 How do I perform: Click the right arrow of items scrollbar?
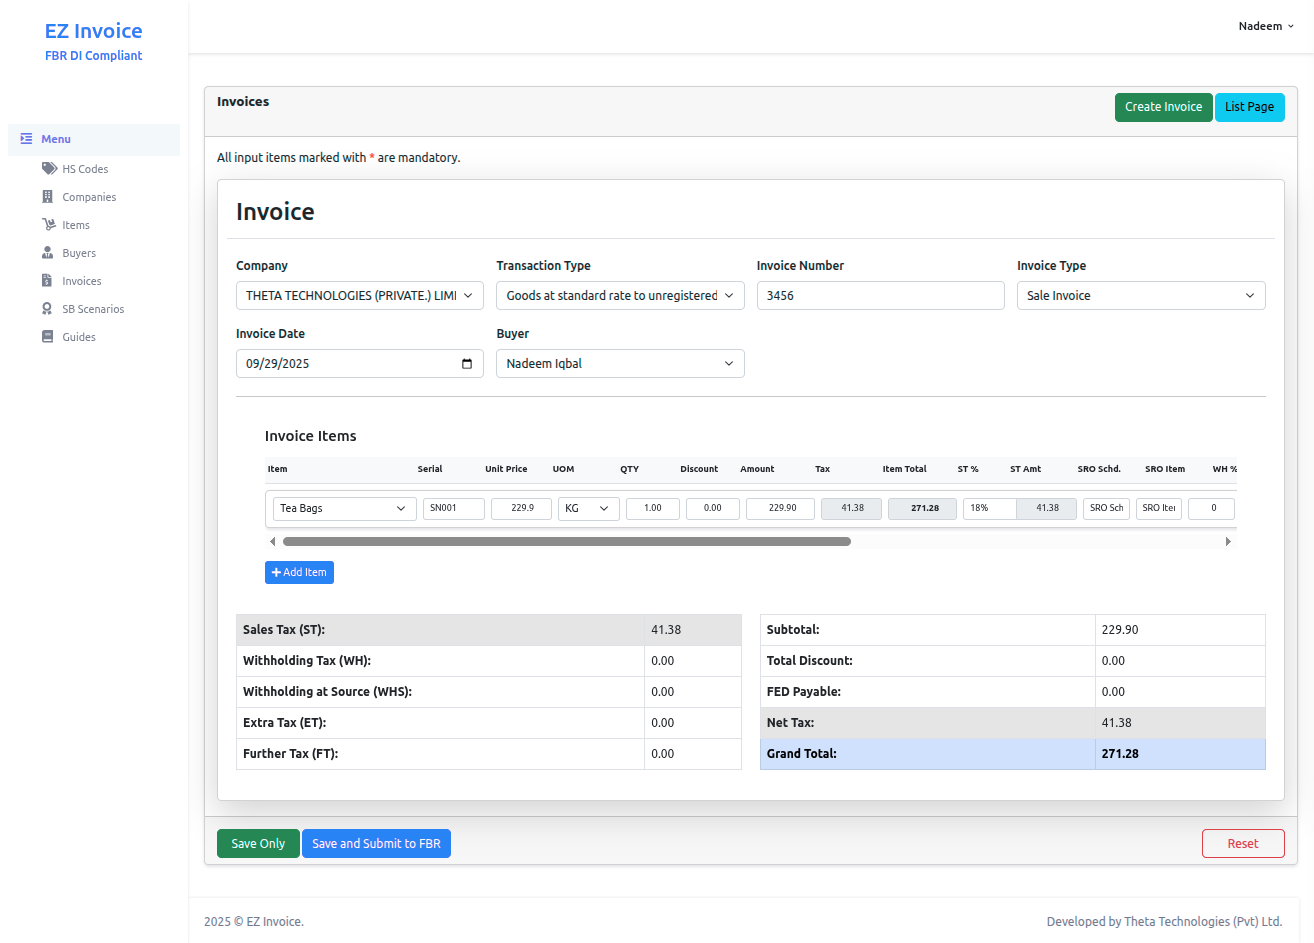1228,541
